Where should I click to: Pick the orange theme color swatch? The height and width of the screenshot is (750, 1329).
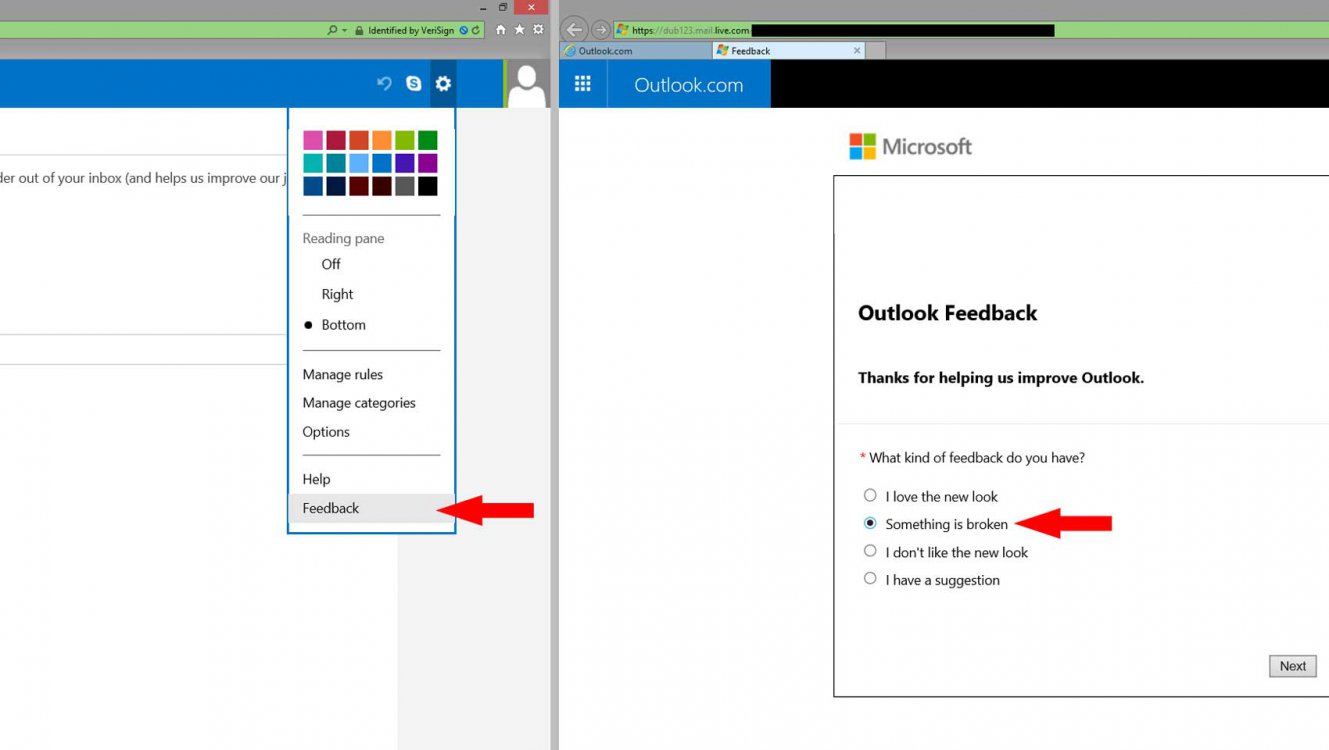(x=382, y=140)
